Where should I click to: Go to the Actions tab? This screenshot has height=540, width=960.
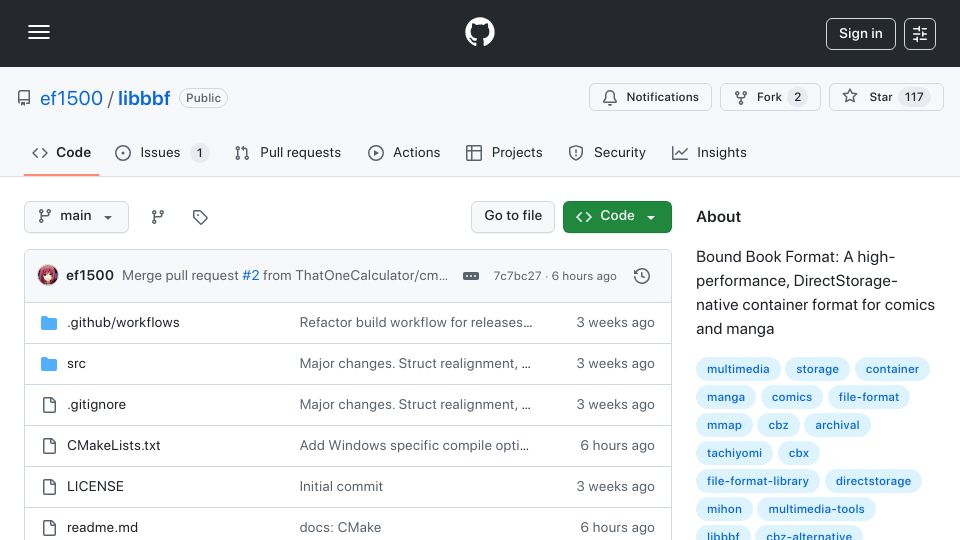(x=404, y=152)
